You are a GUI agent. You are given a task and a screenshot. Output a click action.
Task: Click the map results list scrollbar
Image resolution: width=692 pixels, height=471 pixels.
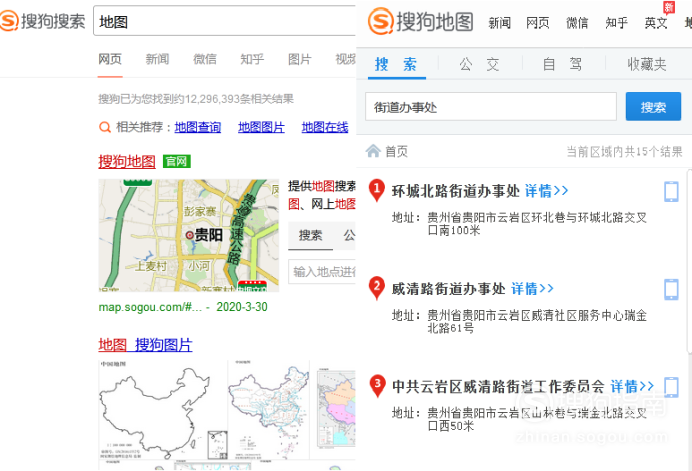click(689, 260)
